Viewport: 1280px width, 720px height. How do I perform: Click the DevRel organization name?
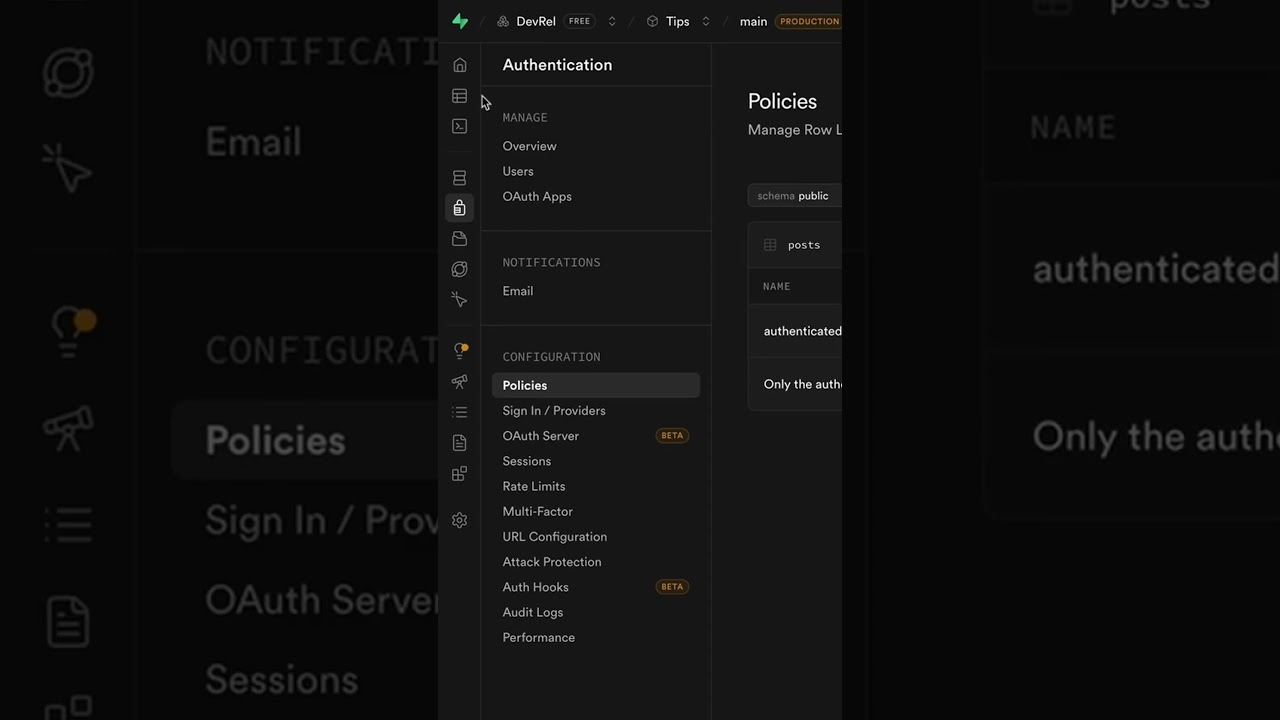536,21
